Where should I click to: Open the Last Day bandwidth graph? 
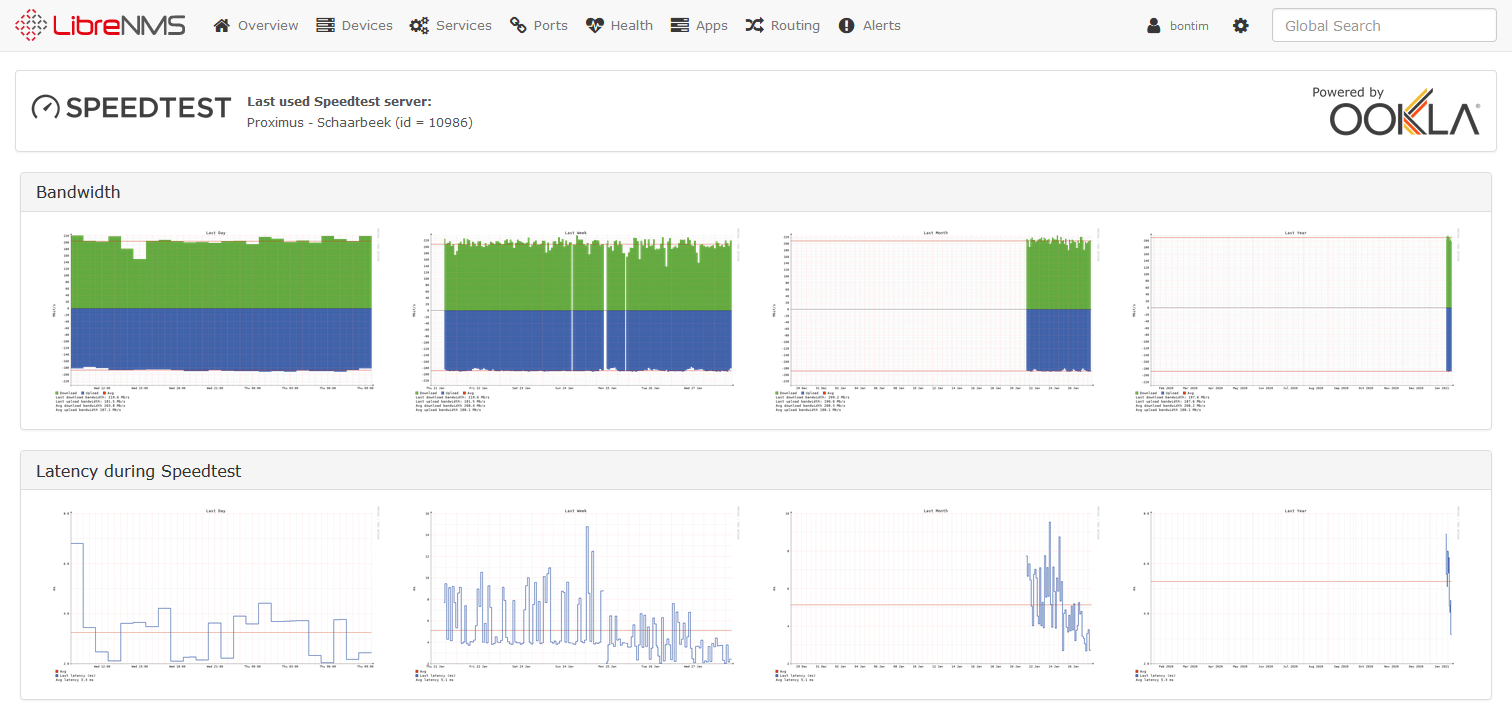coord(214,320)
